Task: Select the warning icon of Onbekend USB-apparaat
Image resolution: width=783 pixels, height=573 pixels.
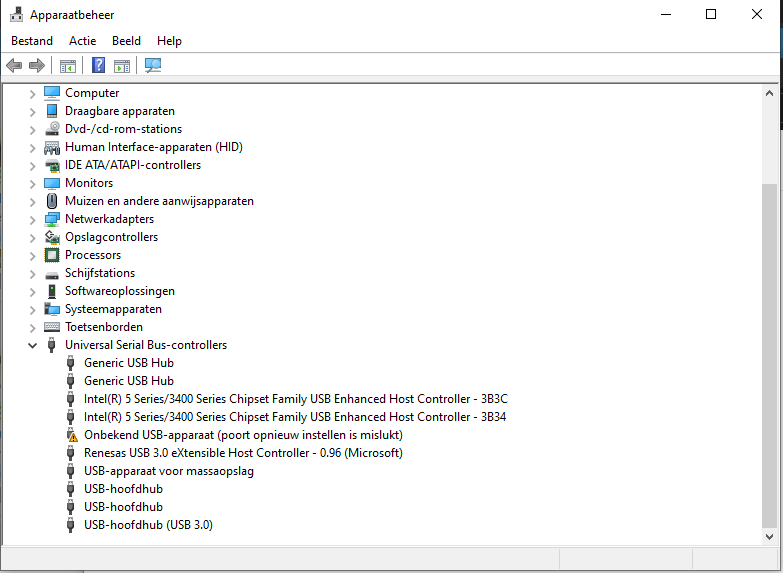Action: tap(71, 435)
